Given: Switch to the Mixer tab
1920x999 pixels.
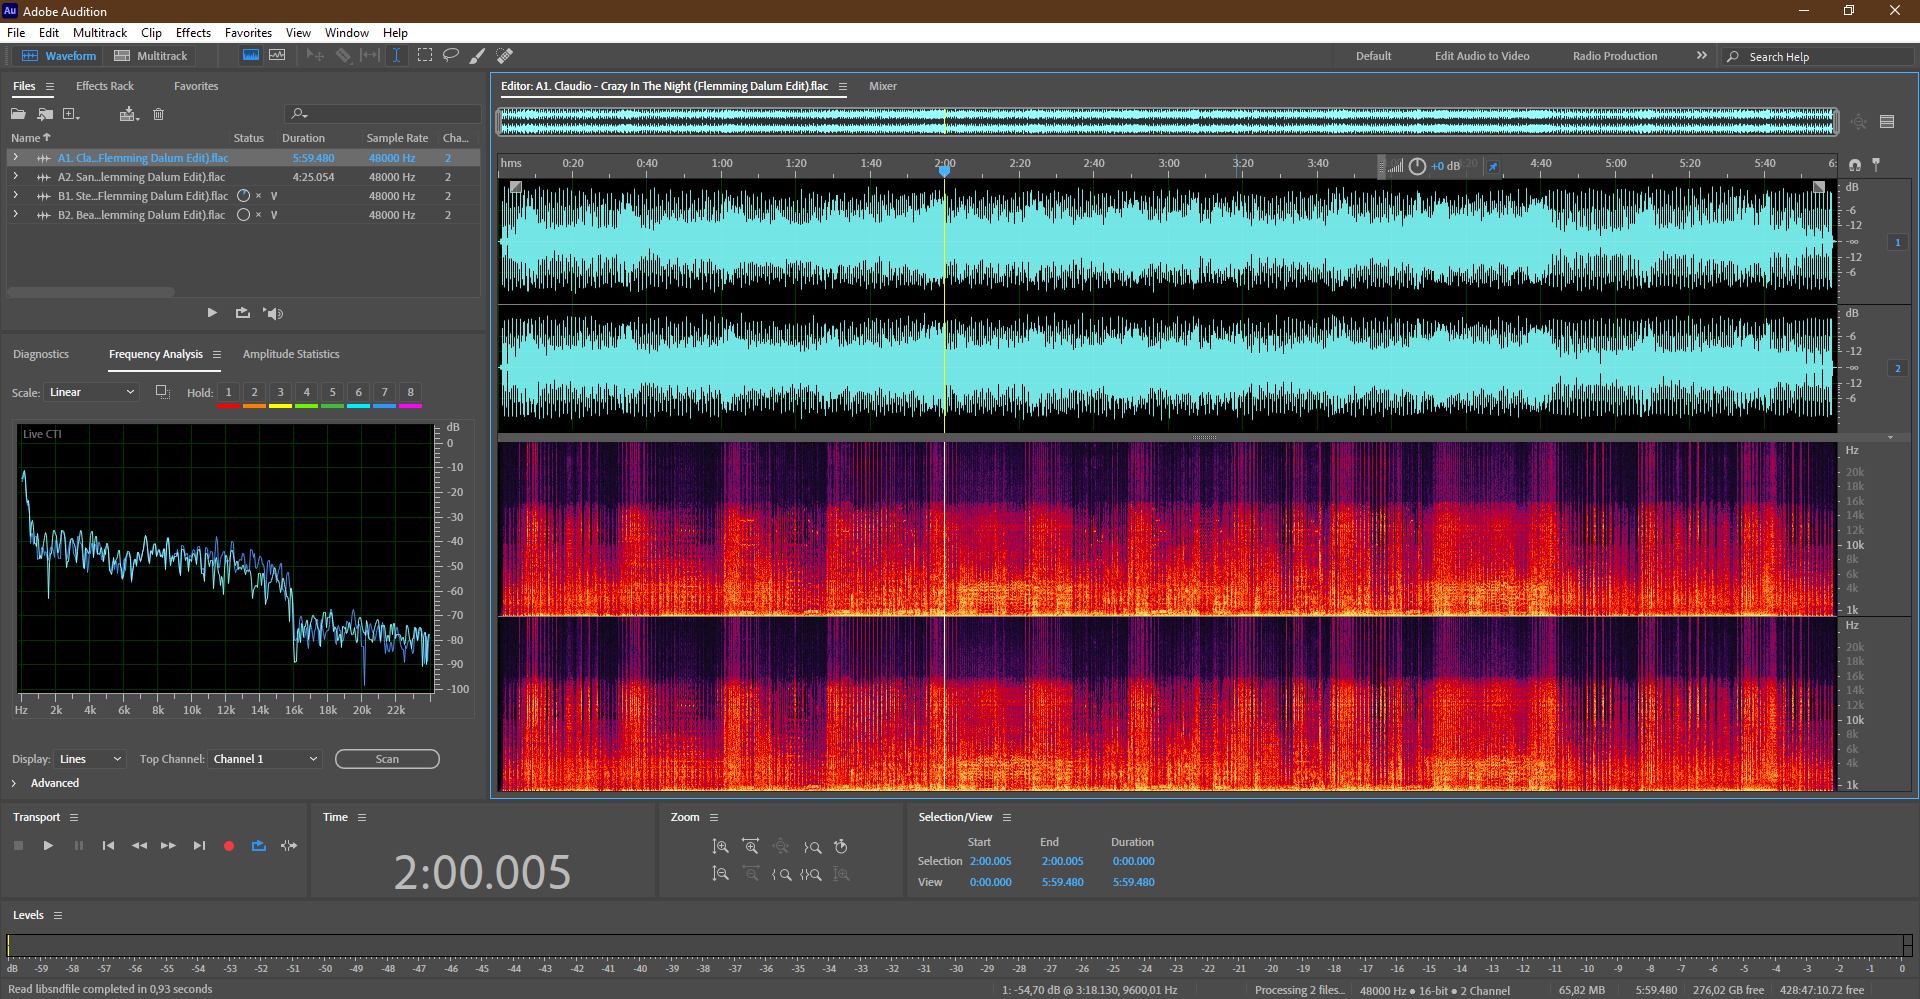Looking at the screenshot, I should 883,86.
